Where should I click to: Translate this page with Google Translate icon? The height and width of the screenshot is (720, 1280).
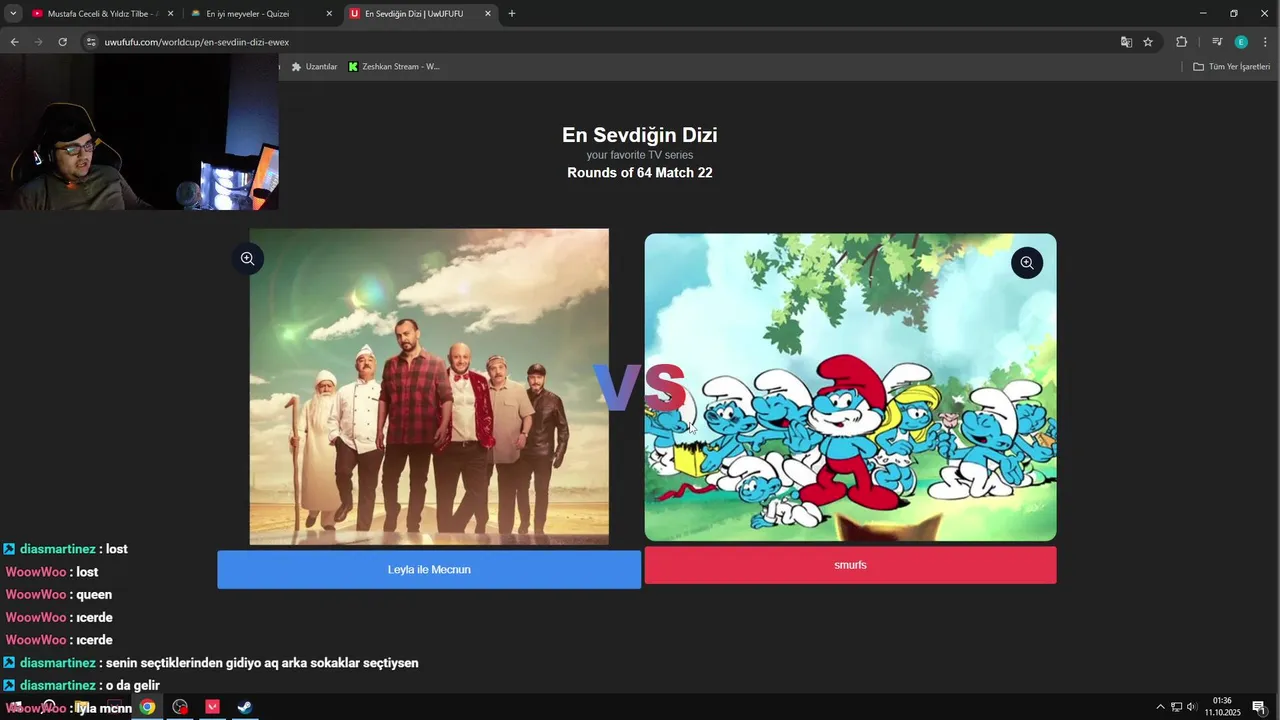[x=1126, y=42]
